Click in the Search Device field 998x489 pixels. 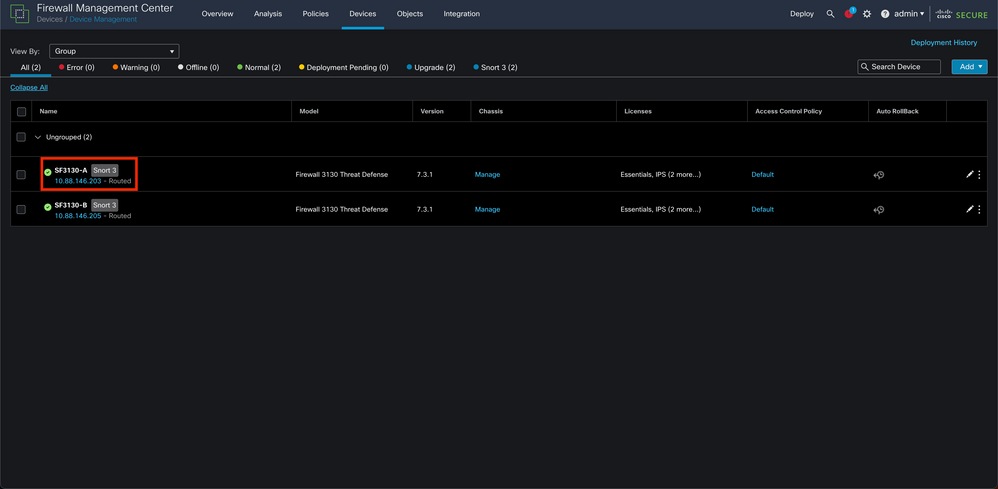point(899,67)
